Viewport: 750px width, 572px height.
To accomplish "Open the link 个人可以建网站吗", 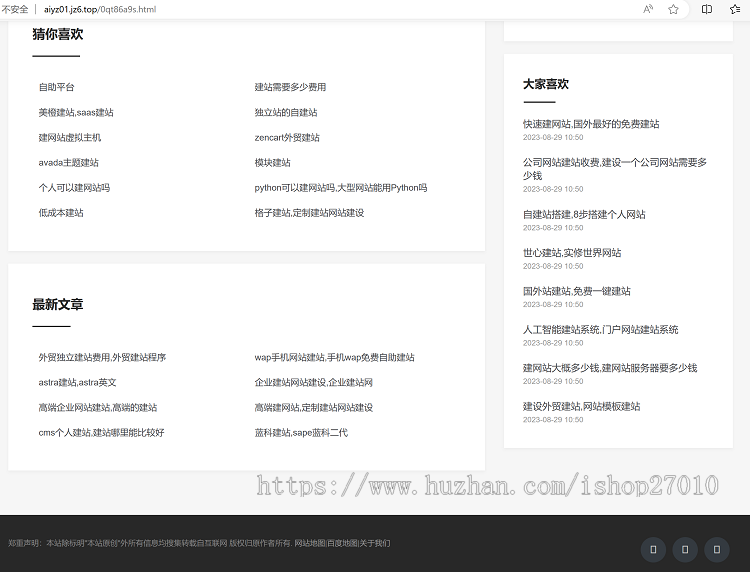I will (x=74, y=187).
